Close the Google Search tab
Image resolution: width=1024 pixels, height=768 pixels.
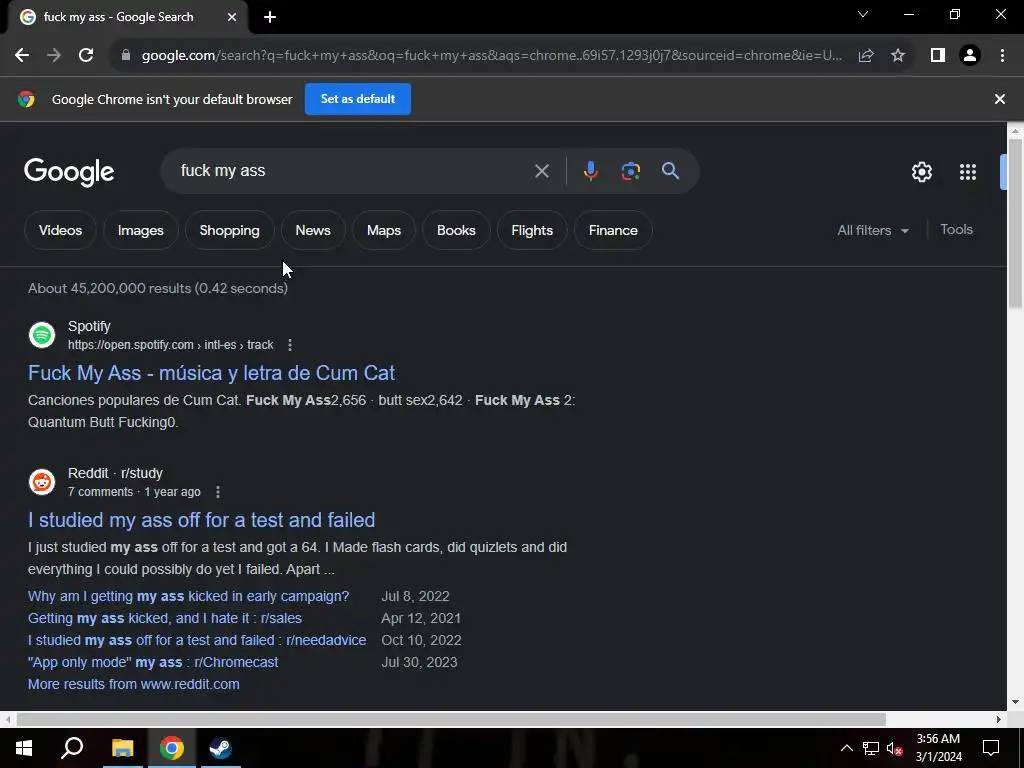click(x=232, y=18)
